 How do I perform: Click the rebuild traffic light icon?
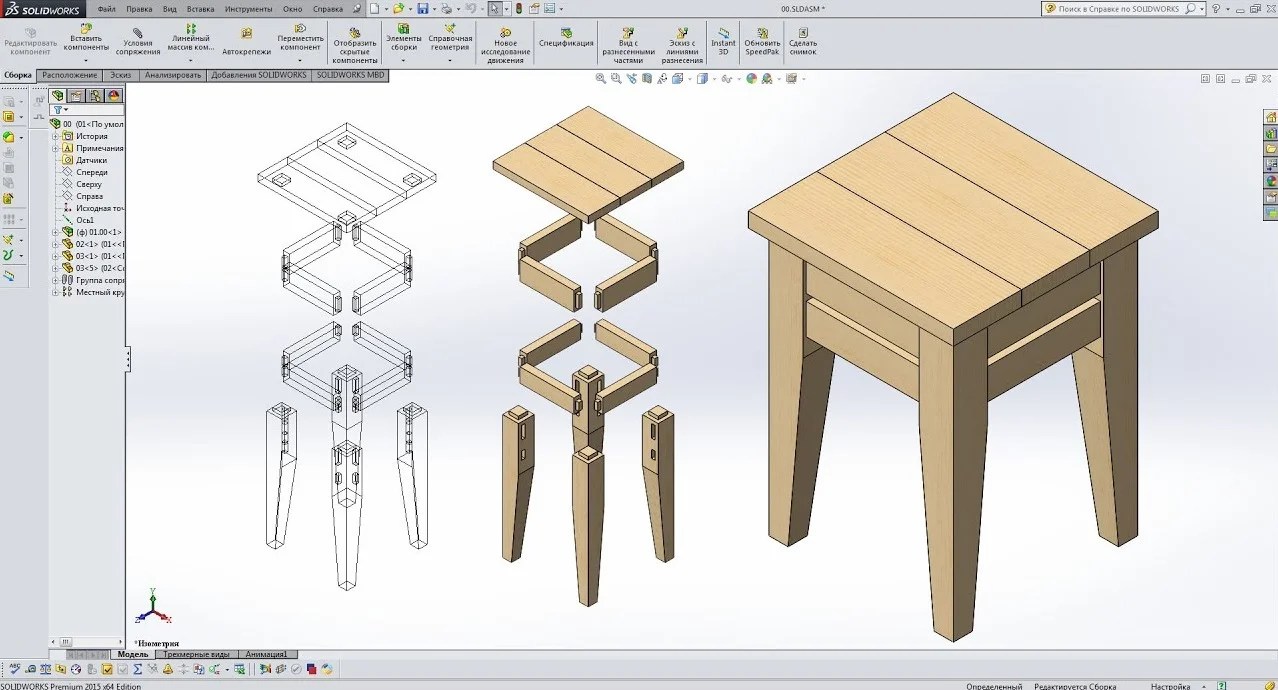coord(518,9)
